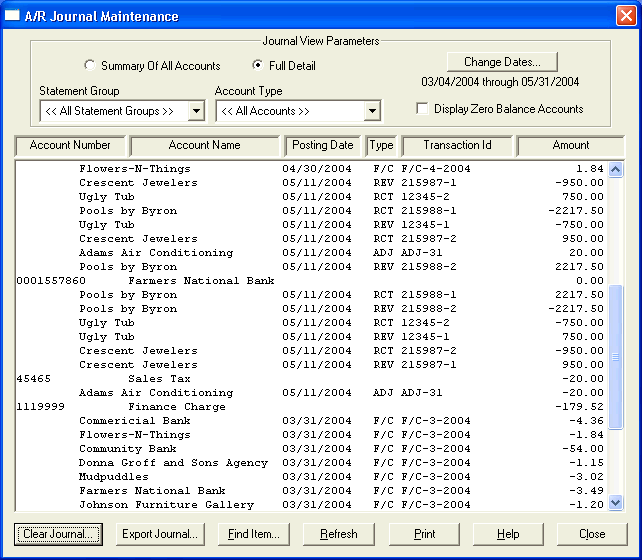Click the Transaction Id column header

tap(457, 145)
